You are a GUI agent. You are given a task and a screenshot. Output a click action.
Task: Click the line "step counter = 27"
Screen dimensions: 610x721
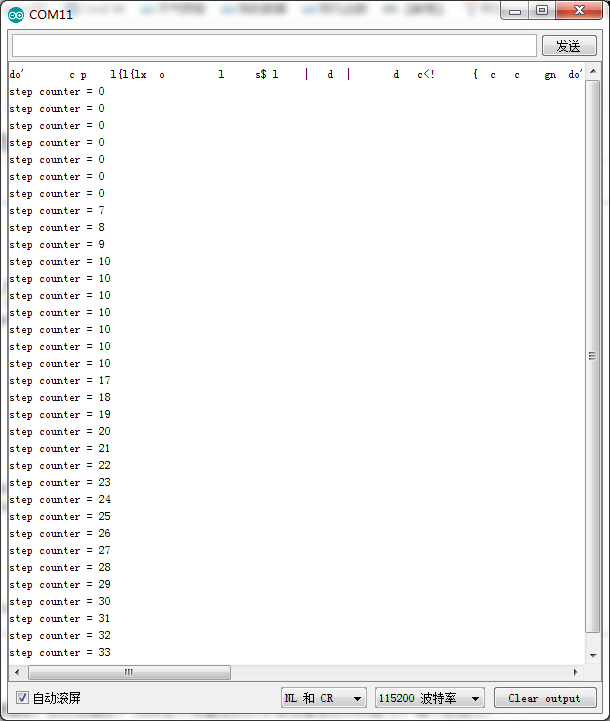click(x=60, y=551)
